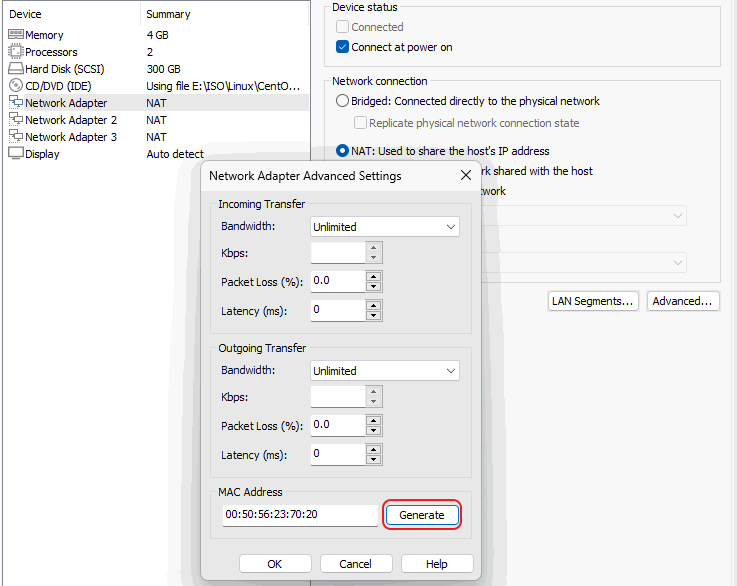
Task: Open the LAN Segments settings
Action: coord(593,301)
